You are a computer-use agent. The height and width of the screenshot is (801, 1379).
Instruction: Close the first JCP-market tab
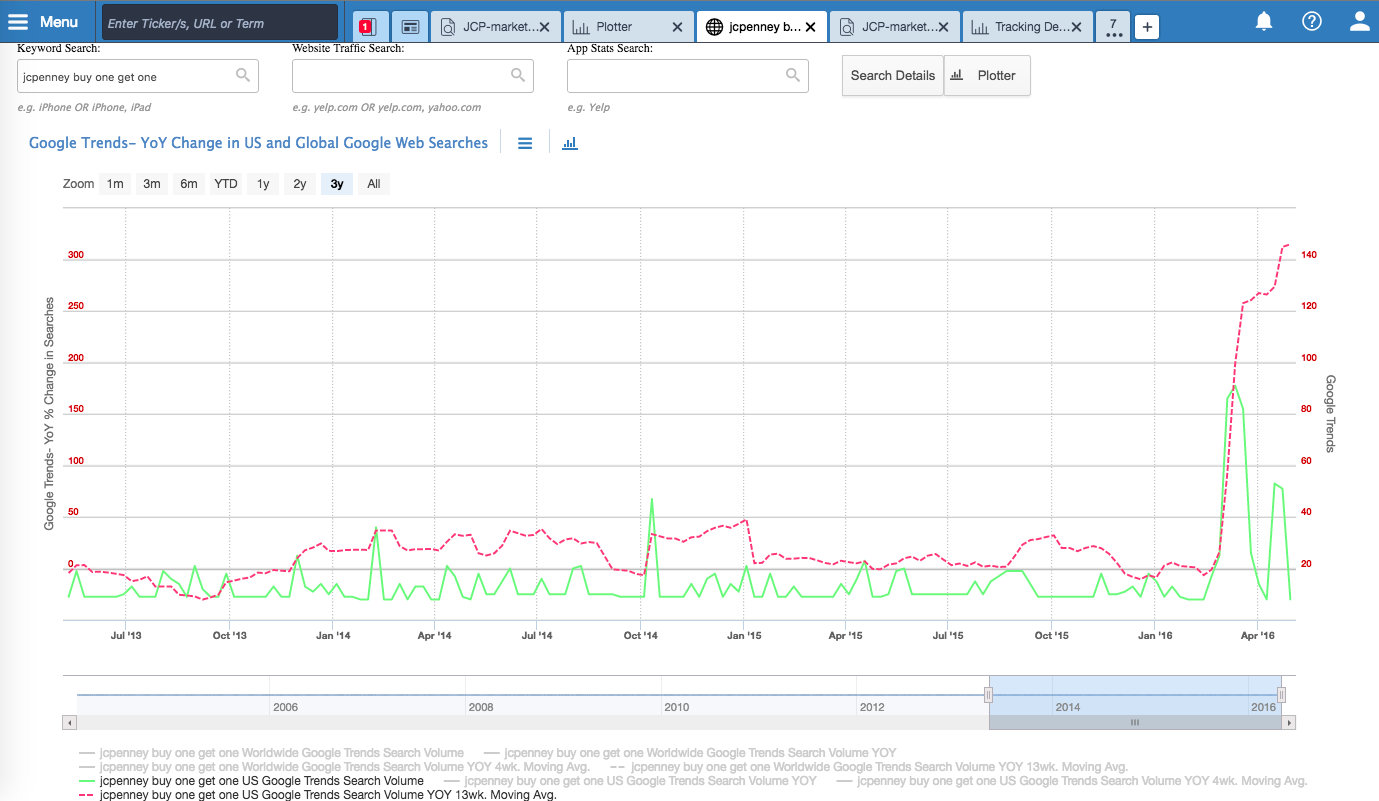[x=544, y=27]
